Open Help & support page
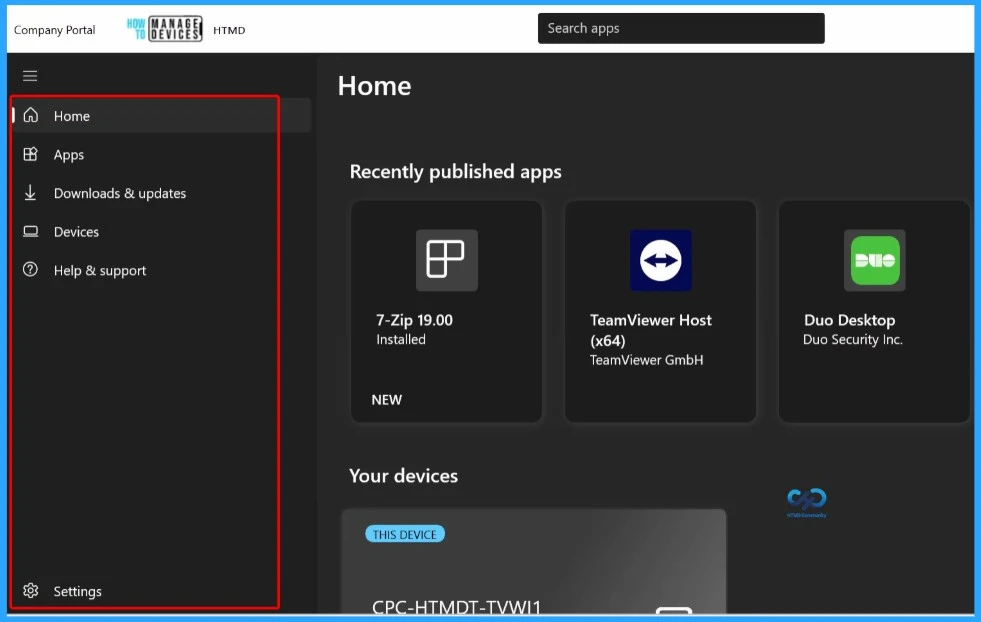This screenshot has height=622, width=981. point(161,270)
